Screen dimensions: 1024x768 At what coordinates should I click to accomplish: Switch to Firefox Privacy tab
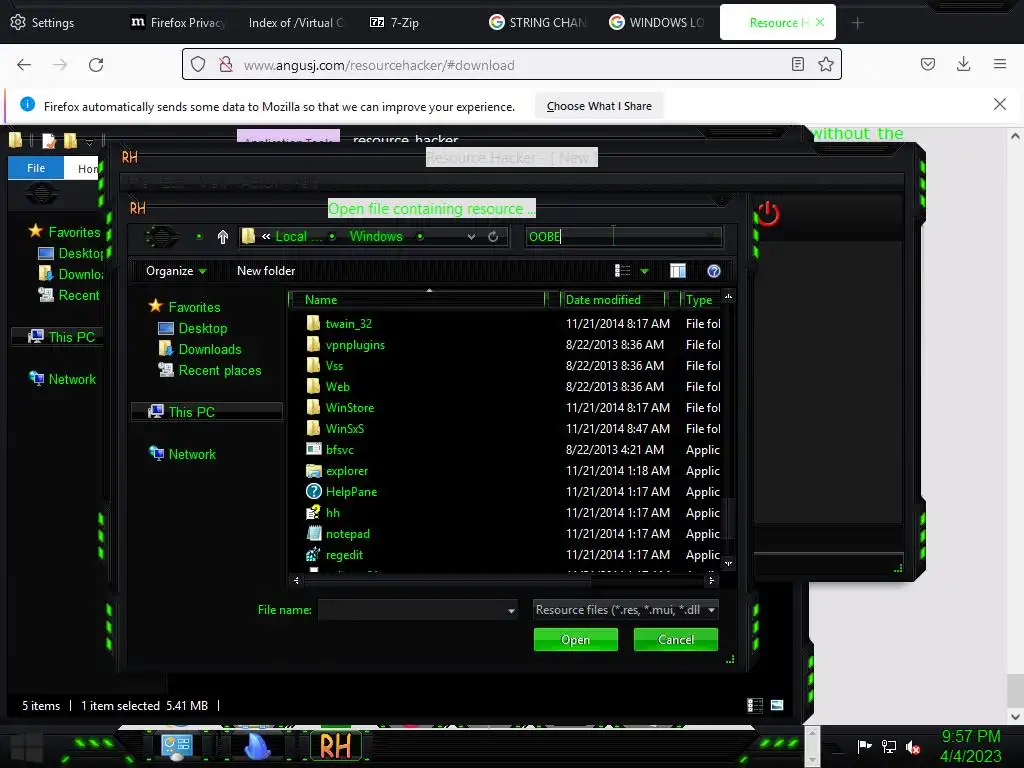click(178, 22)
